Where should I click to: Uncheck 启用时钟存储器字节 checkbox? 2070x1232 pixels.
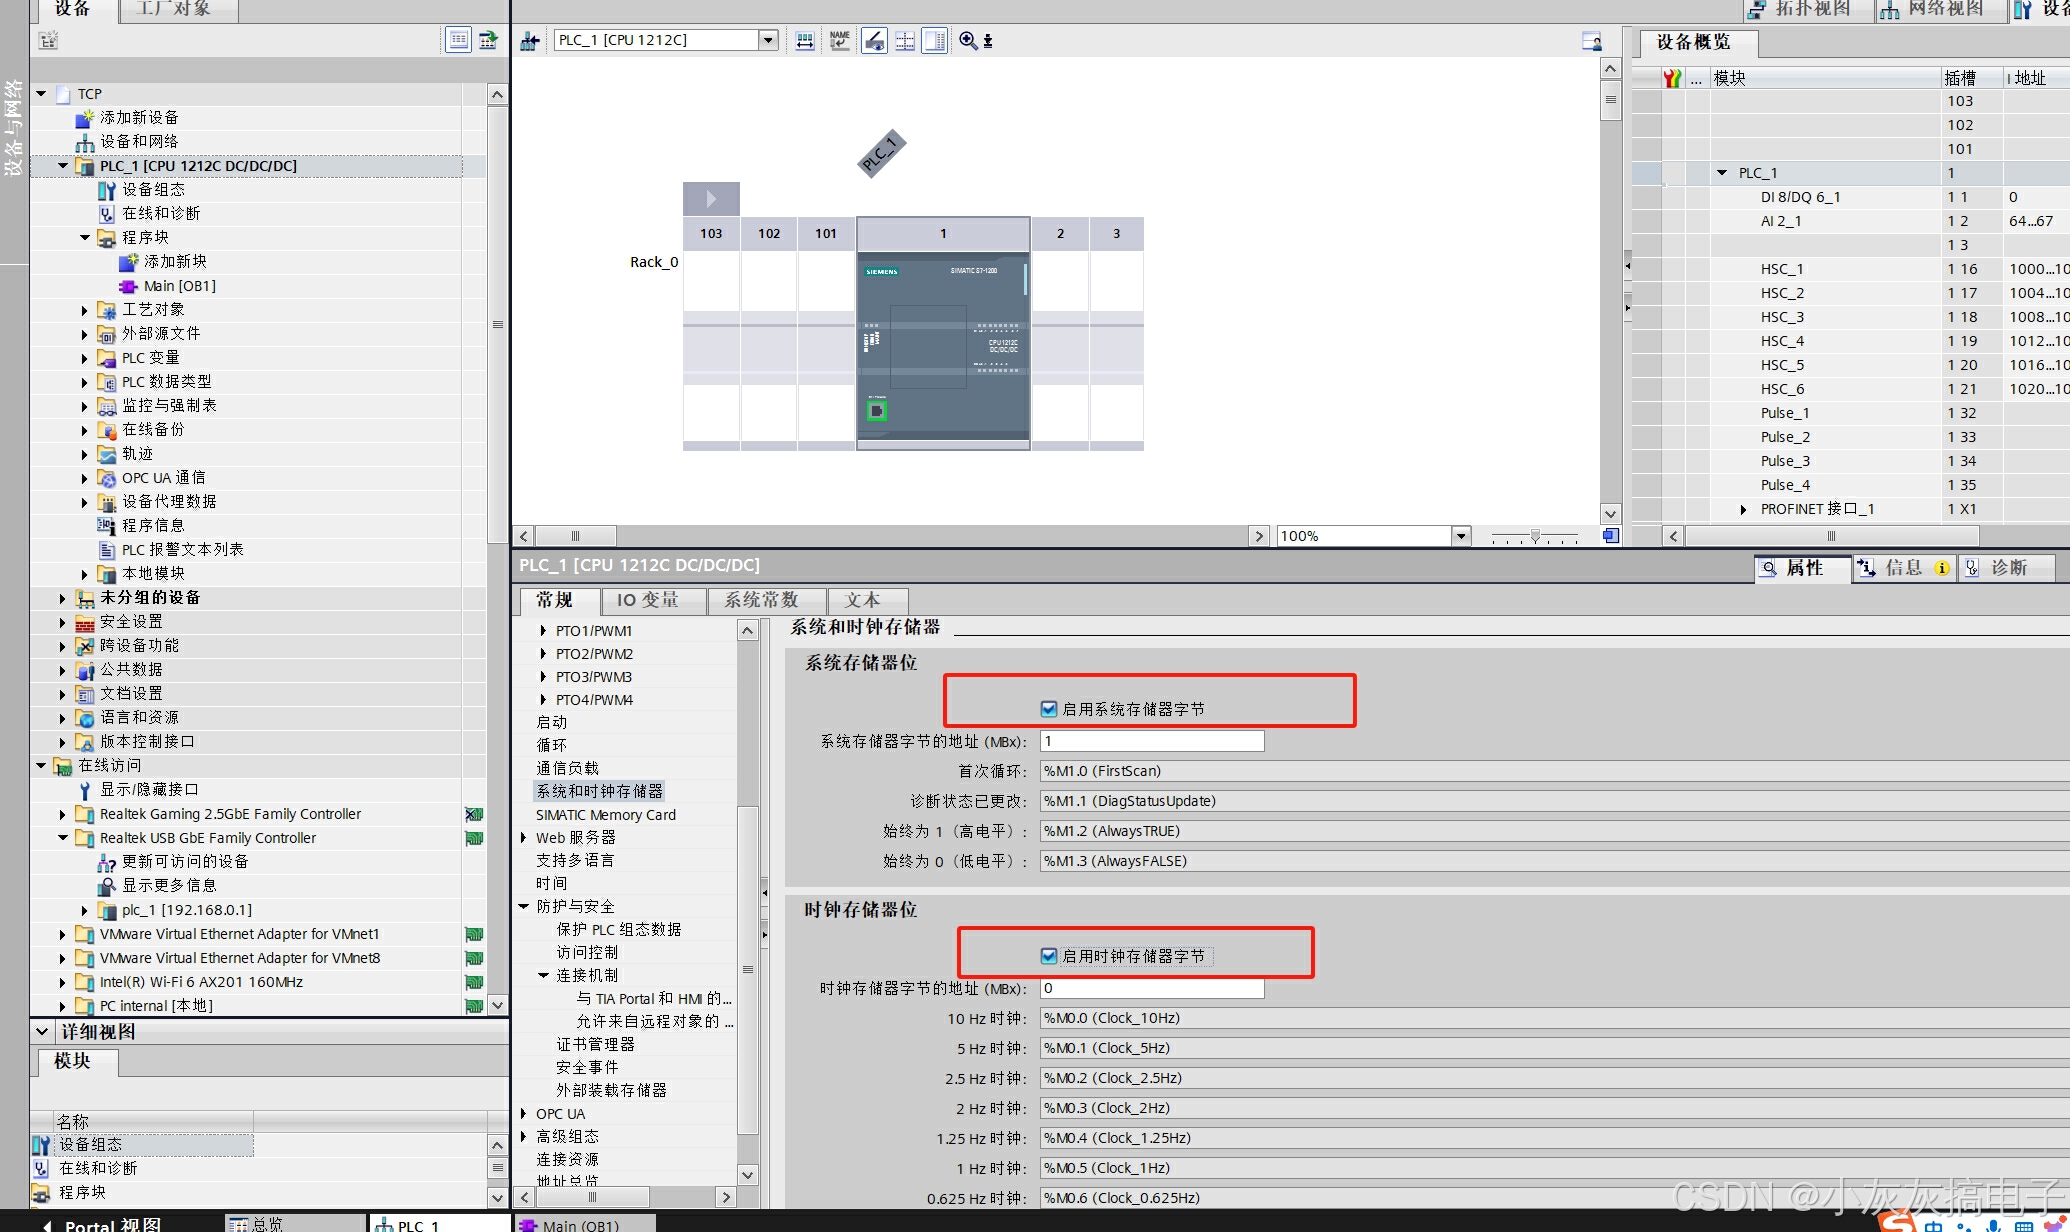1049,956
